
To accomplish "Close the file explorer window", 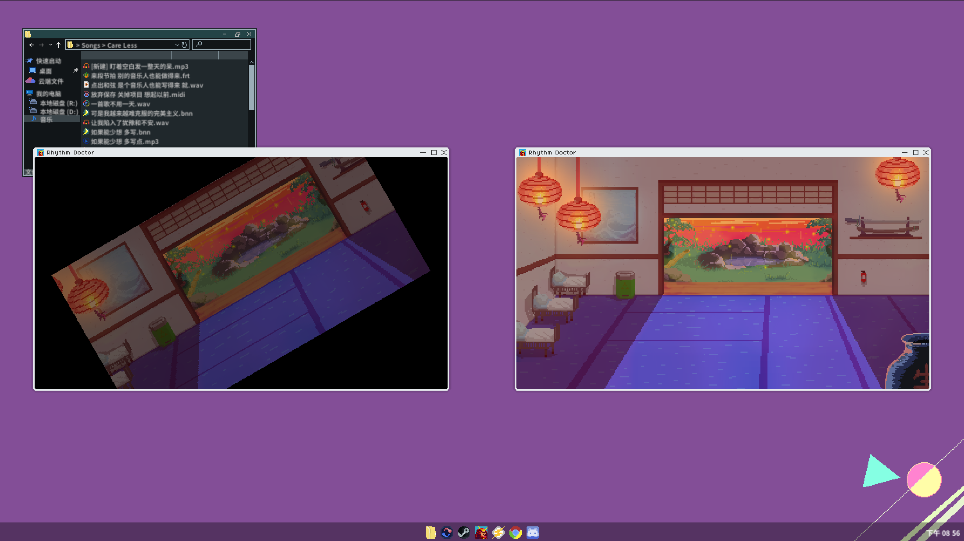I will click(249, 34).
